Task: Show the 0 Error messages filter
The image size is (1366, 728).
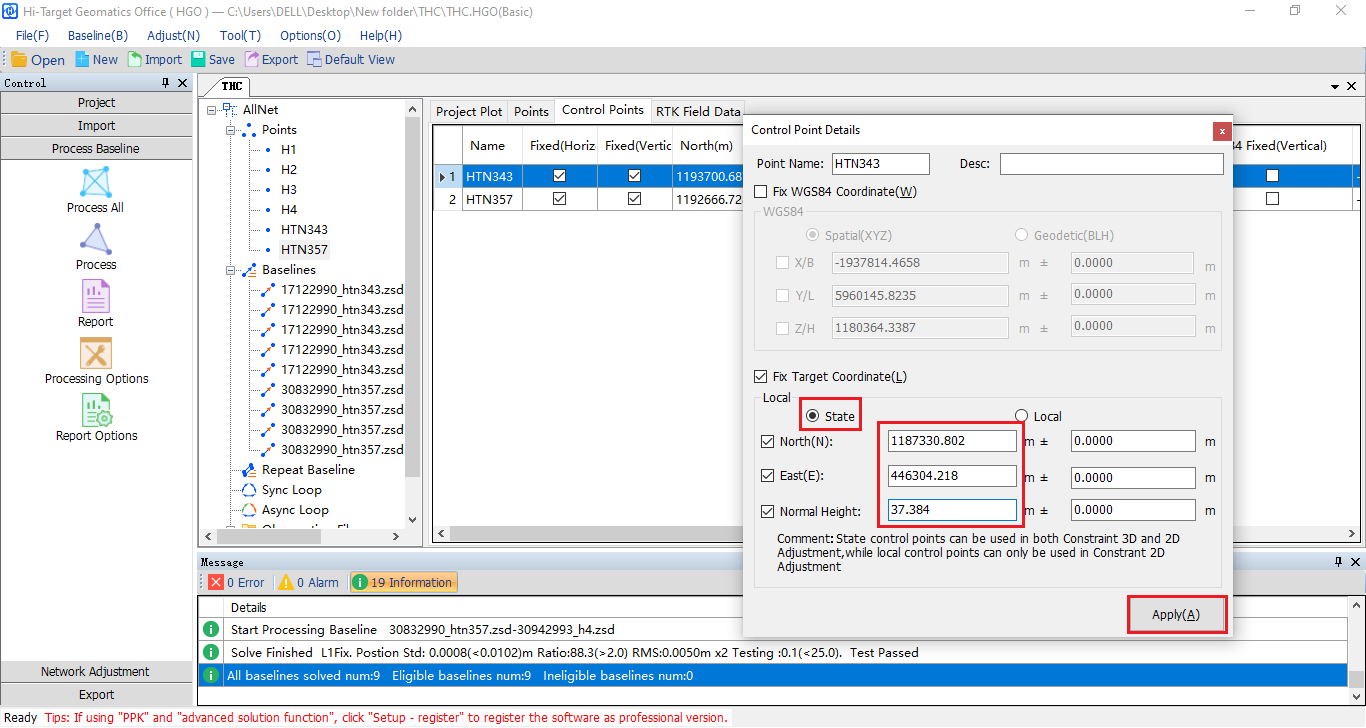Action: (237, 582)
